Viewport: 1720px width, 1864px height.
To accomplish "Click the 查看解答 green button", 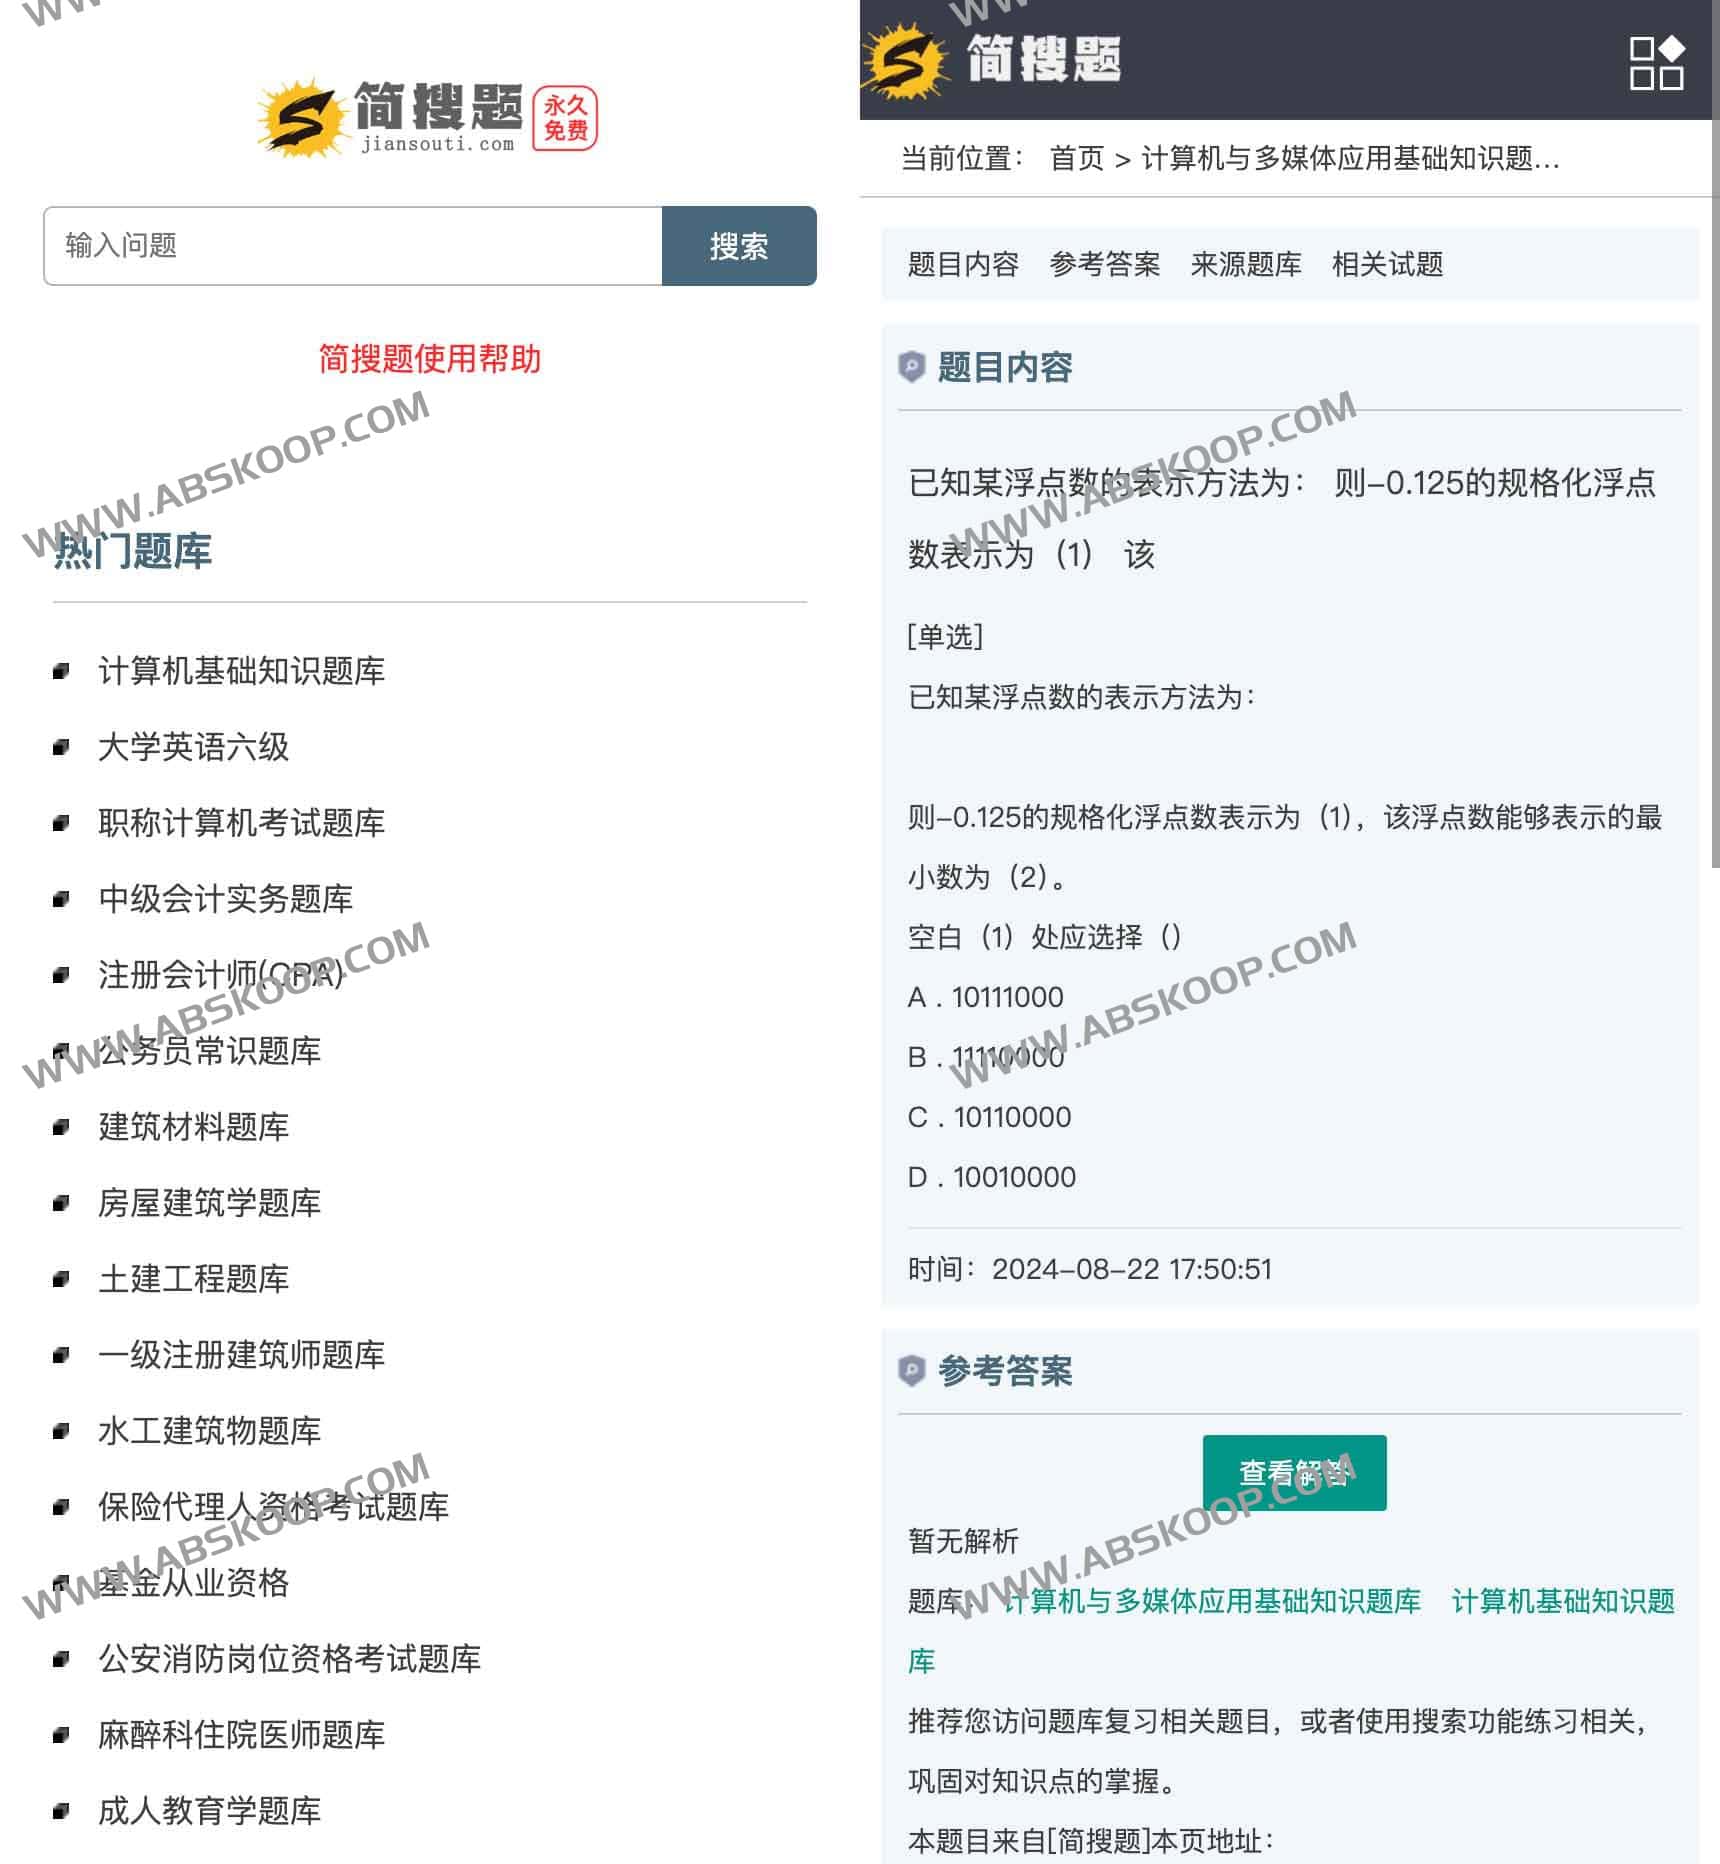I will click(1295, 1472).
